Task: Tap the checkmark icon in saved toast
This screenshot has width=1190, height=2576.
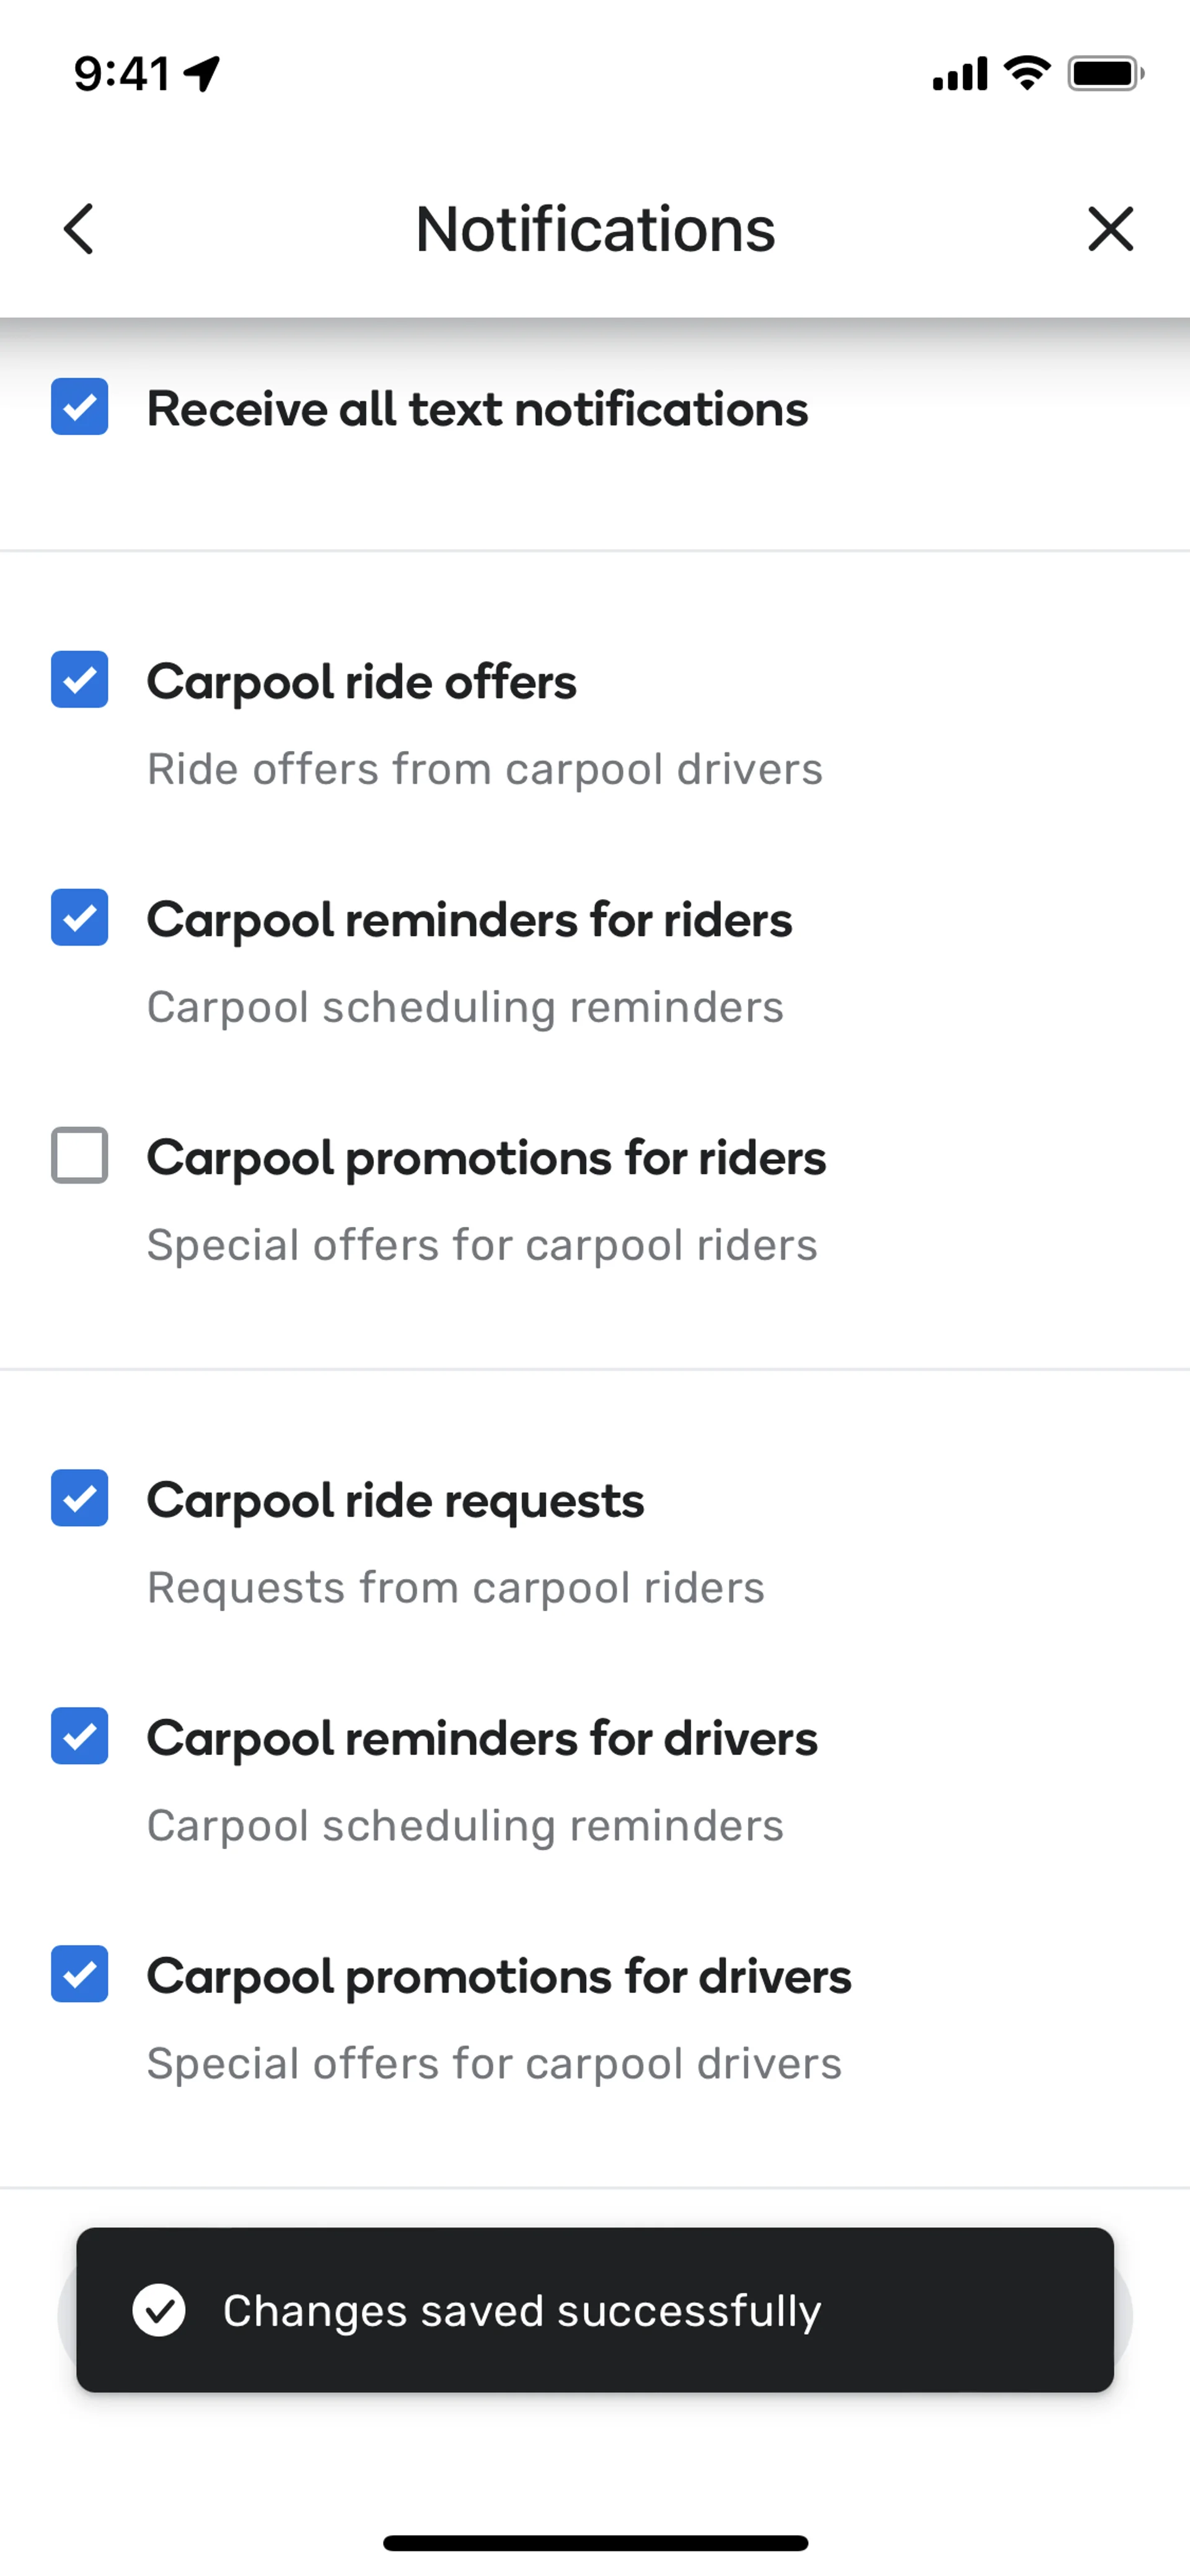Action: tap(159, 2310)
